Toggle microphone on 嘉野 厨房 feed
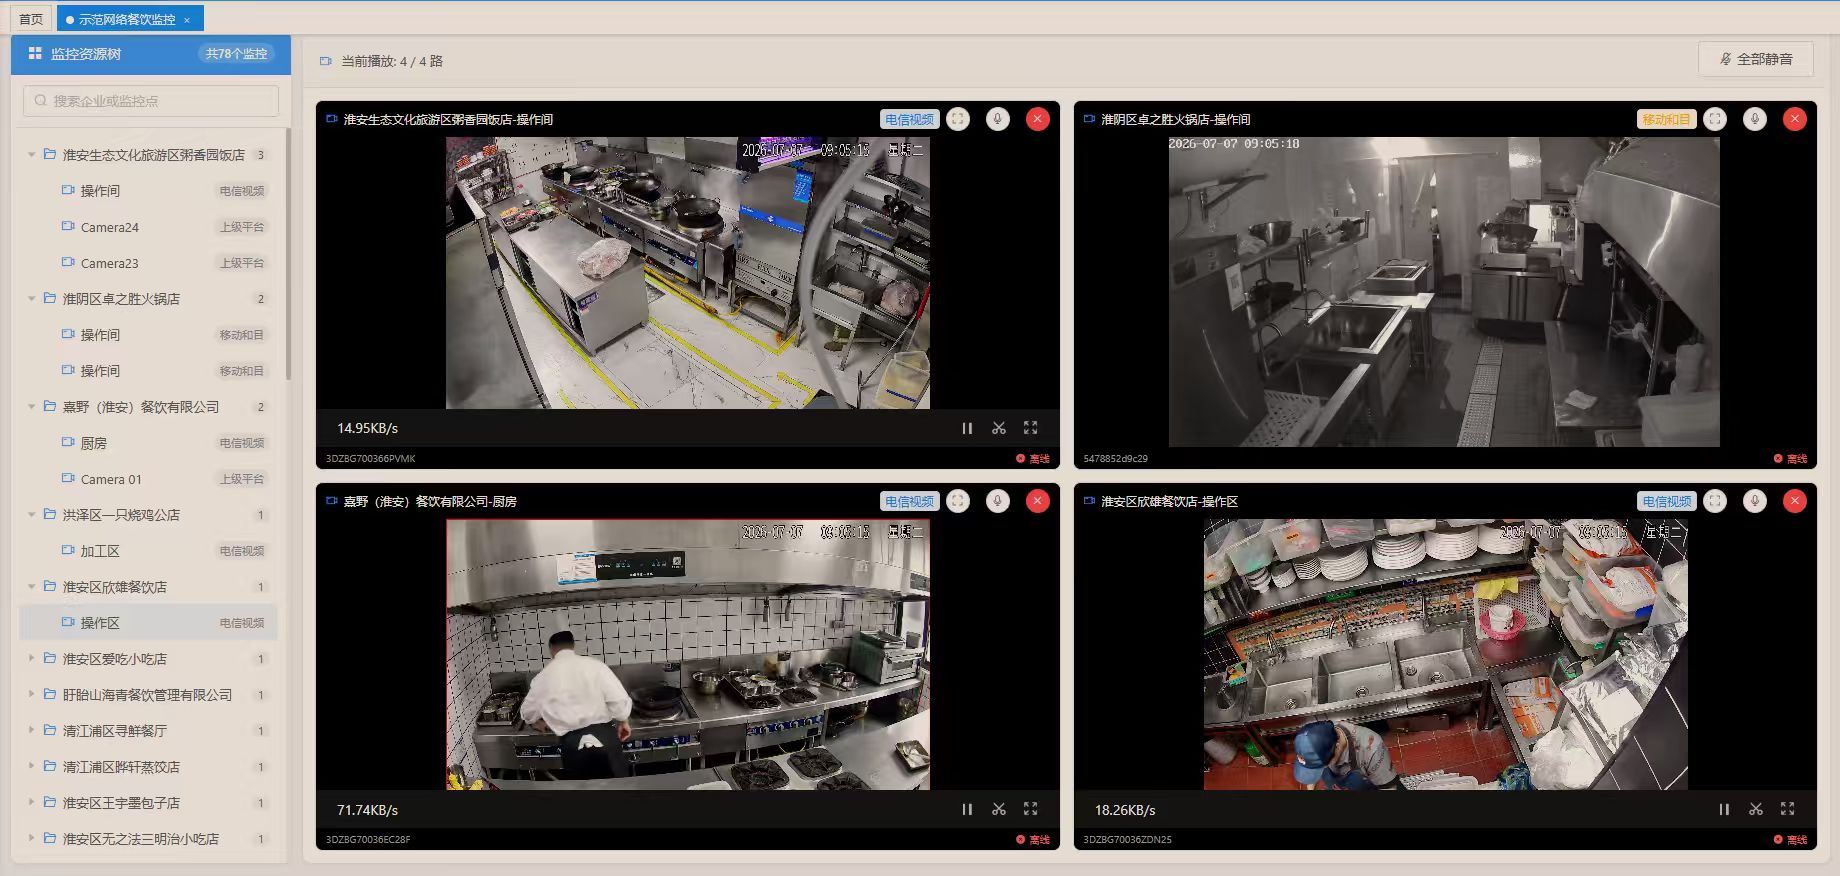1840x876 pixels. 998,501
